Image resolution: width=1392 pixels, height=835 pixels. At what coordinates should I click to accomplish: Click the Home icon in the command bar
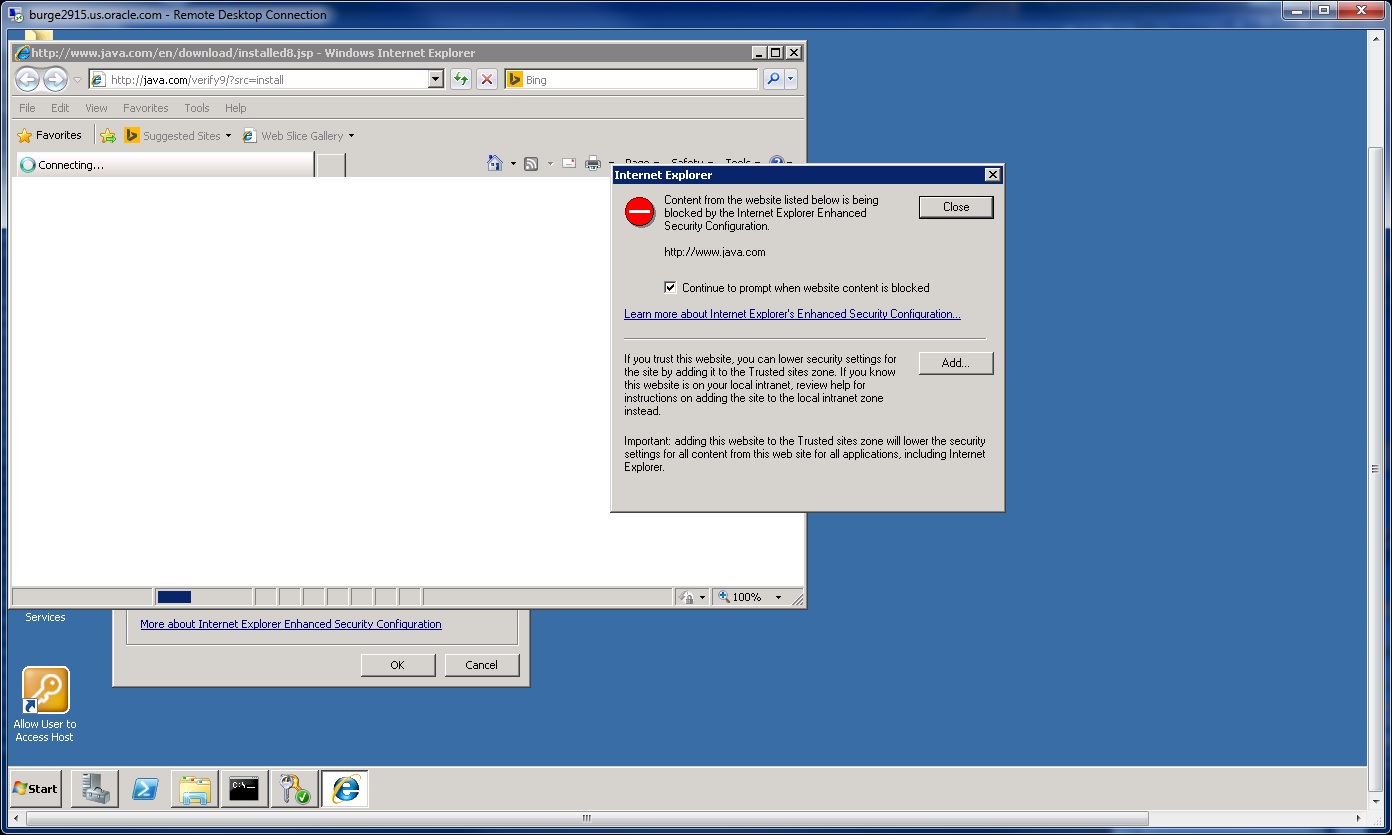[x=494, y=164]
